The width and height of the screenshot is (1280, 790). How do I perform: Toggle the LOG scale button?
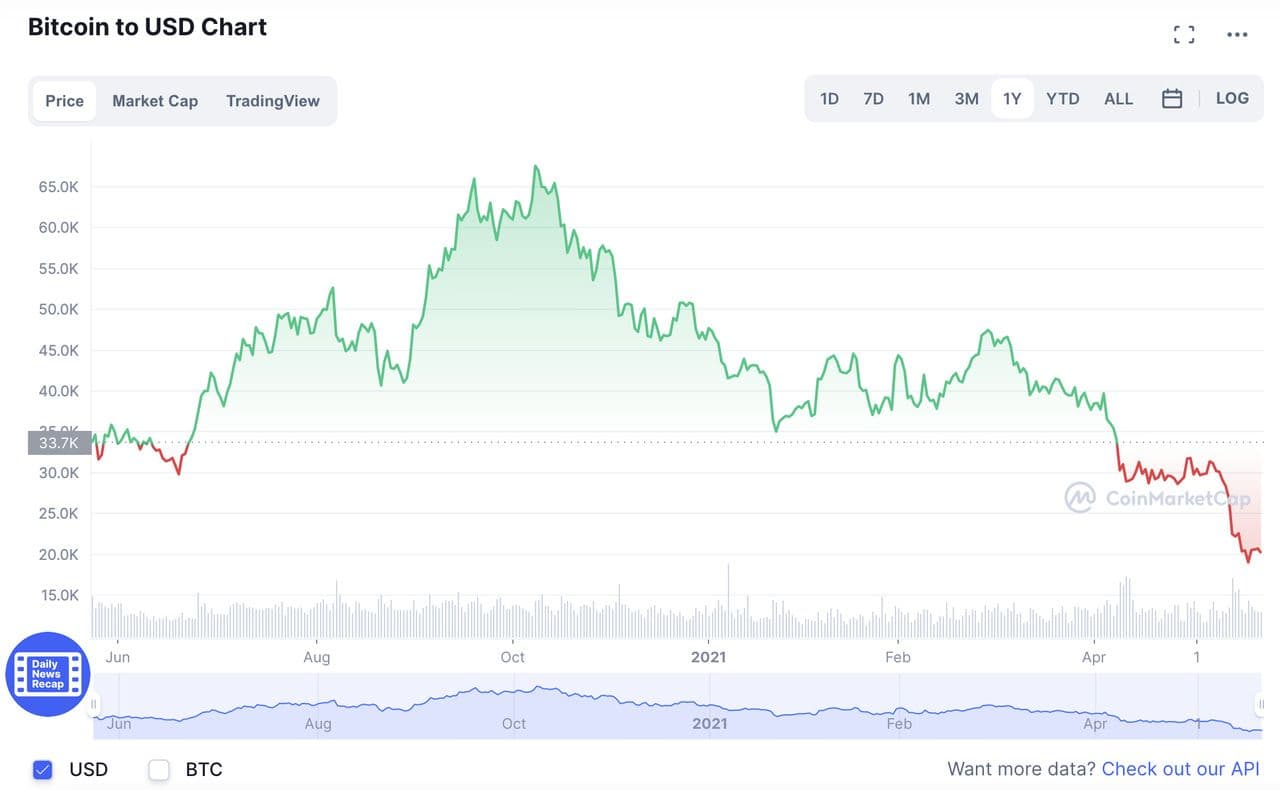pos(1232,98)
